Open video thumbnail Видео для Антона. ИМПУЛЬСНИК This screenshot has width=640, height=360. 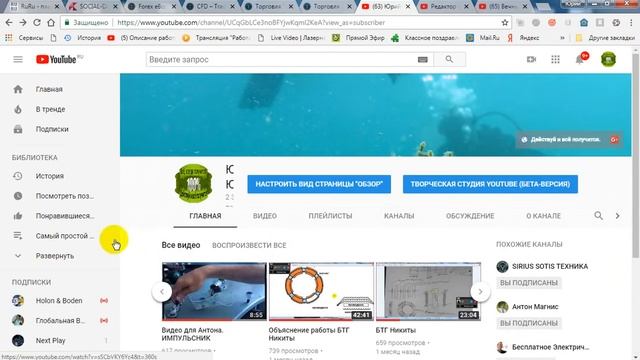pyautogui.click(x=214, y=291)
